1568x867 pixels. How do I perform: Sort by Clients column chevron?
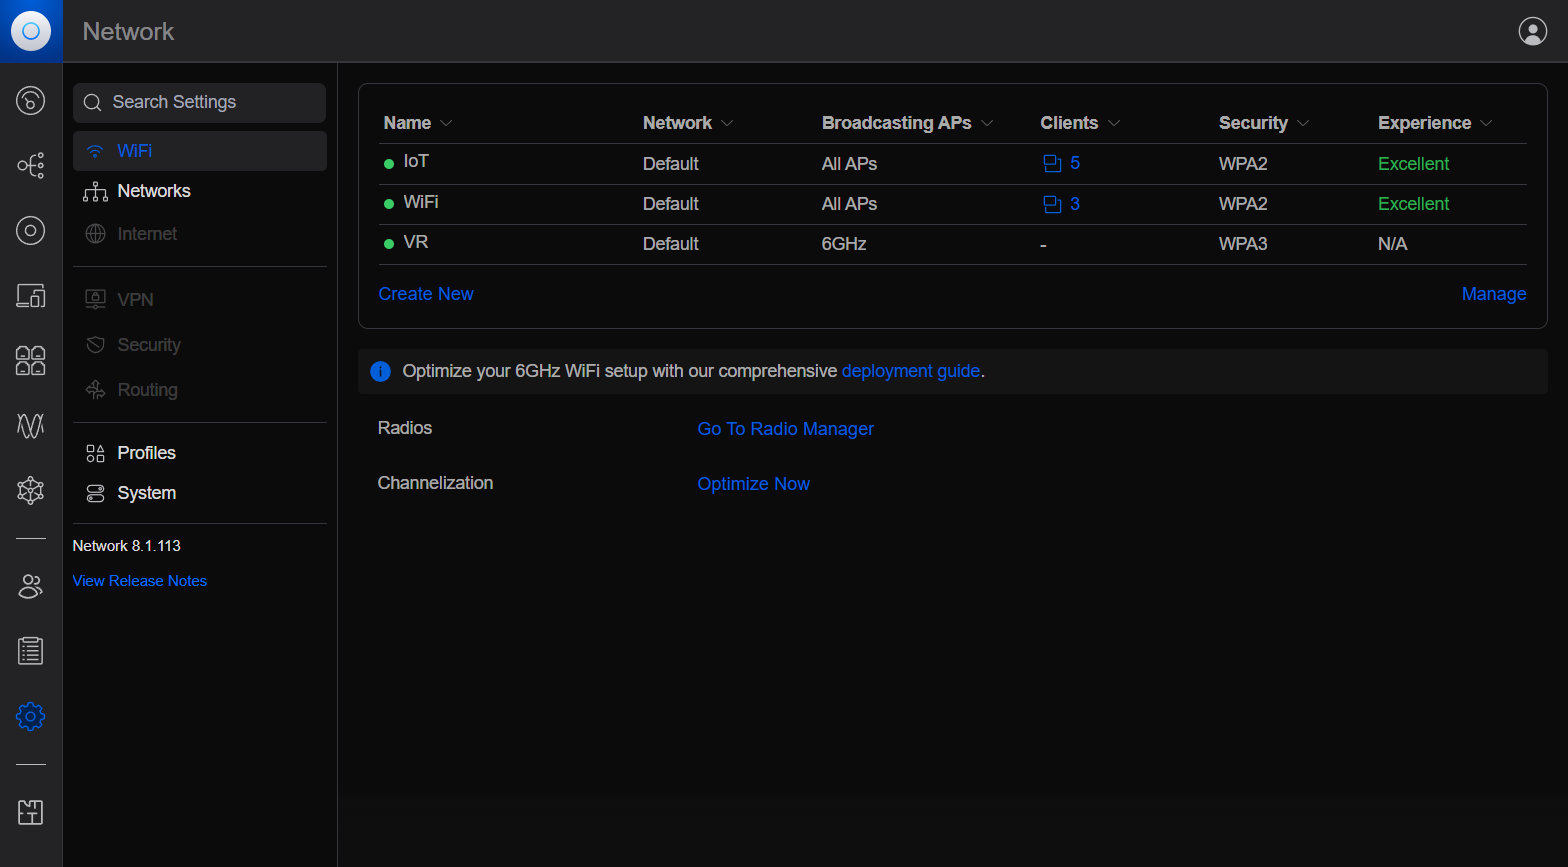(1114, 123)
